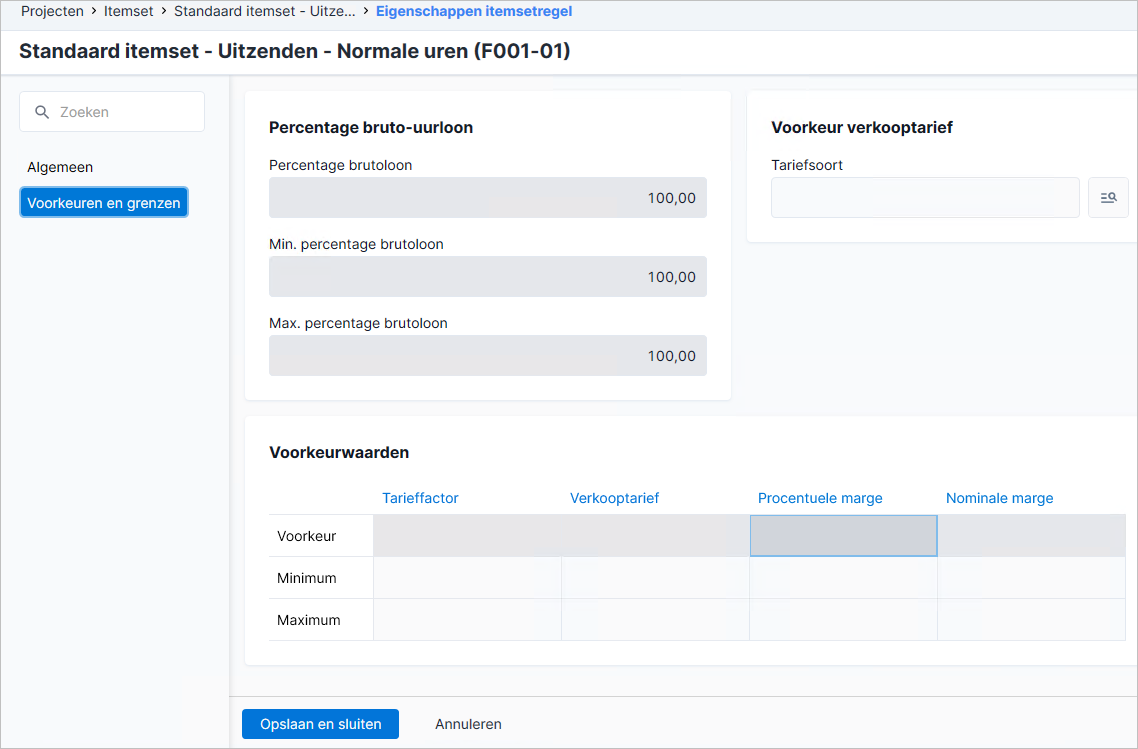Click the Min. percentage brutoloon field

coord(488,277)
